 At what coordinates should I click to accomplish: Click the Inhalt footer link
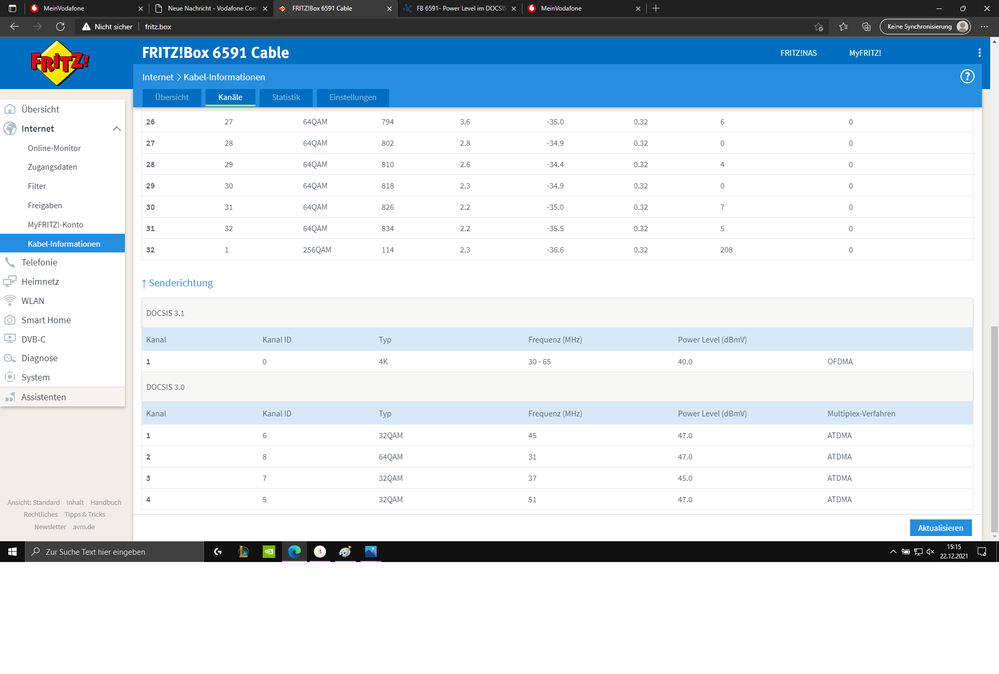pos(75,502)
